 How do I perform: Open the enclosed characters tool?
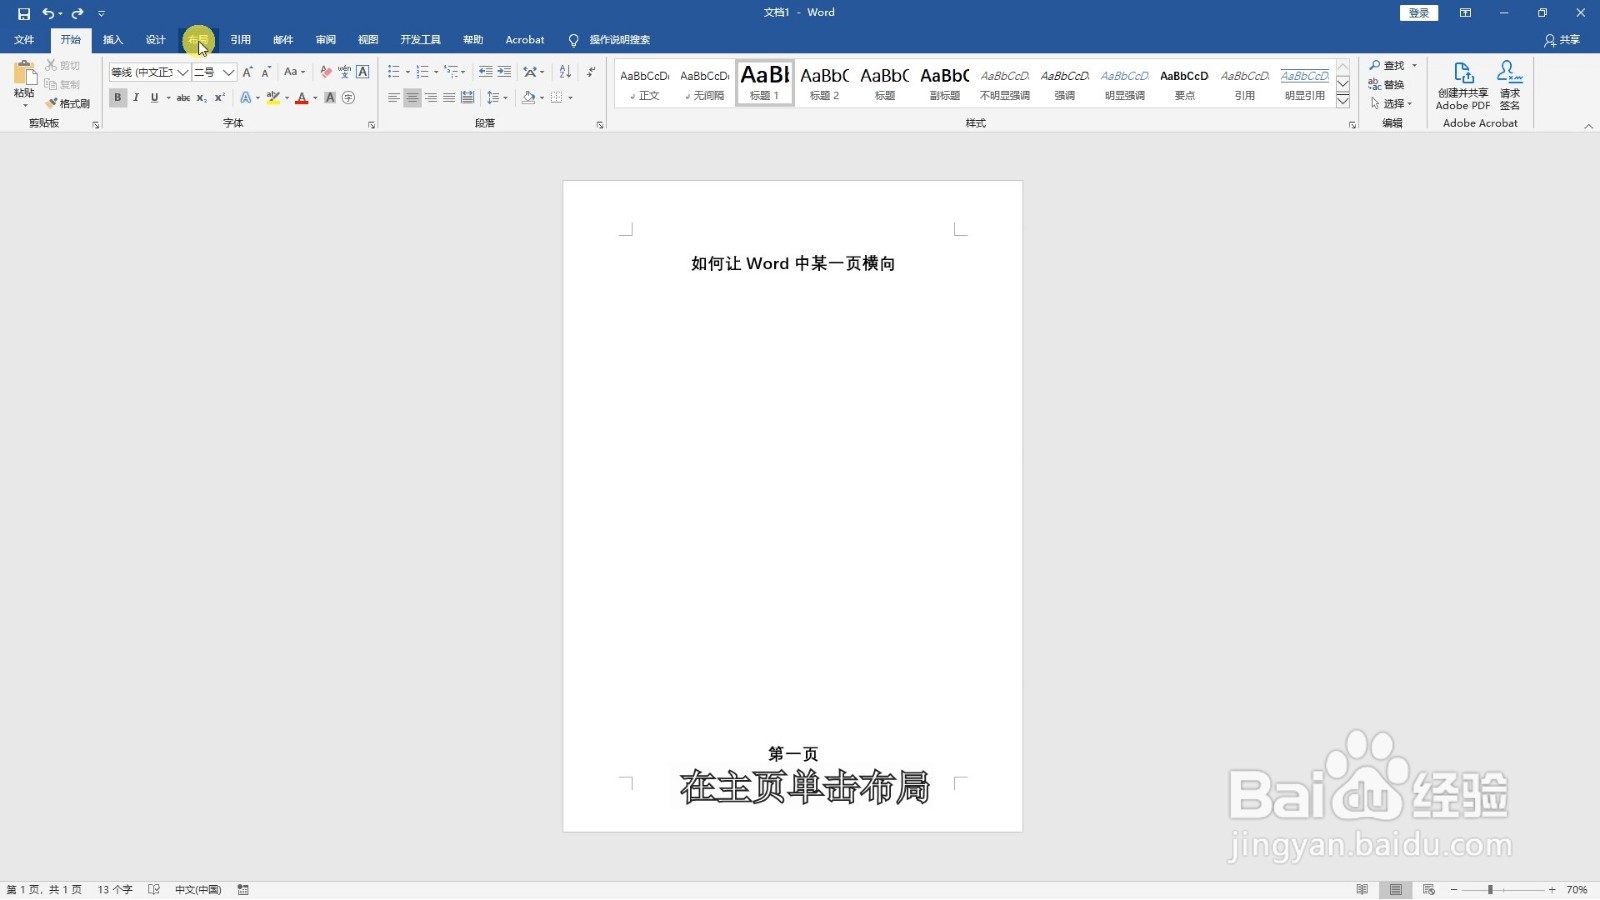coord(348,98)
